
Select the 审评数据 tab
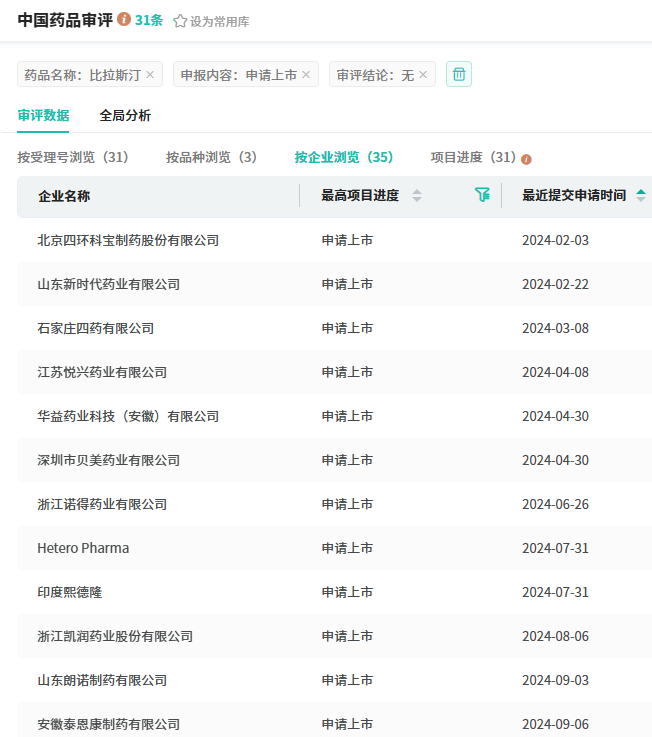(43, 116)
